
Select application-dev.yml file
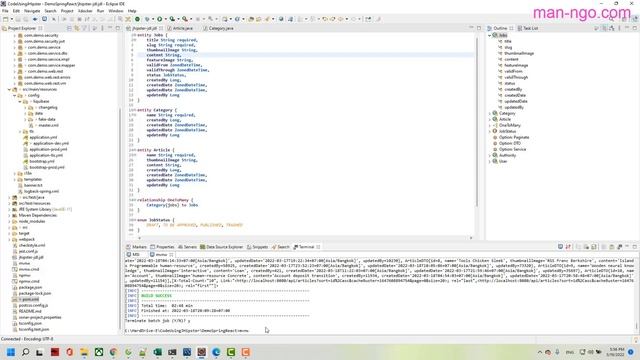click(51, 143)
